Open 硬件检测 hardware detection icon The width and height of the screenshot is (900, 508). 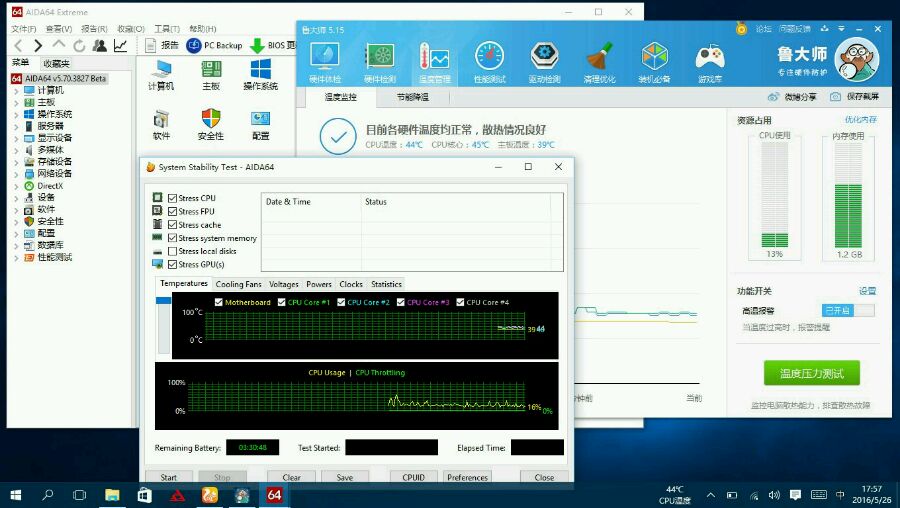click(380, 63)
